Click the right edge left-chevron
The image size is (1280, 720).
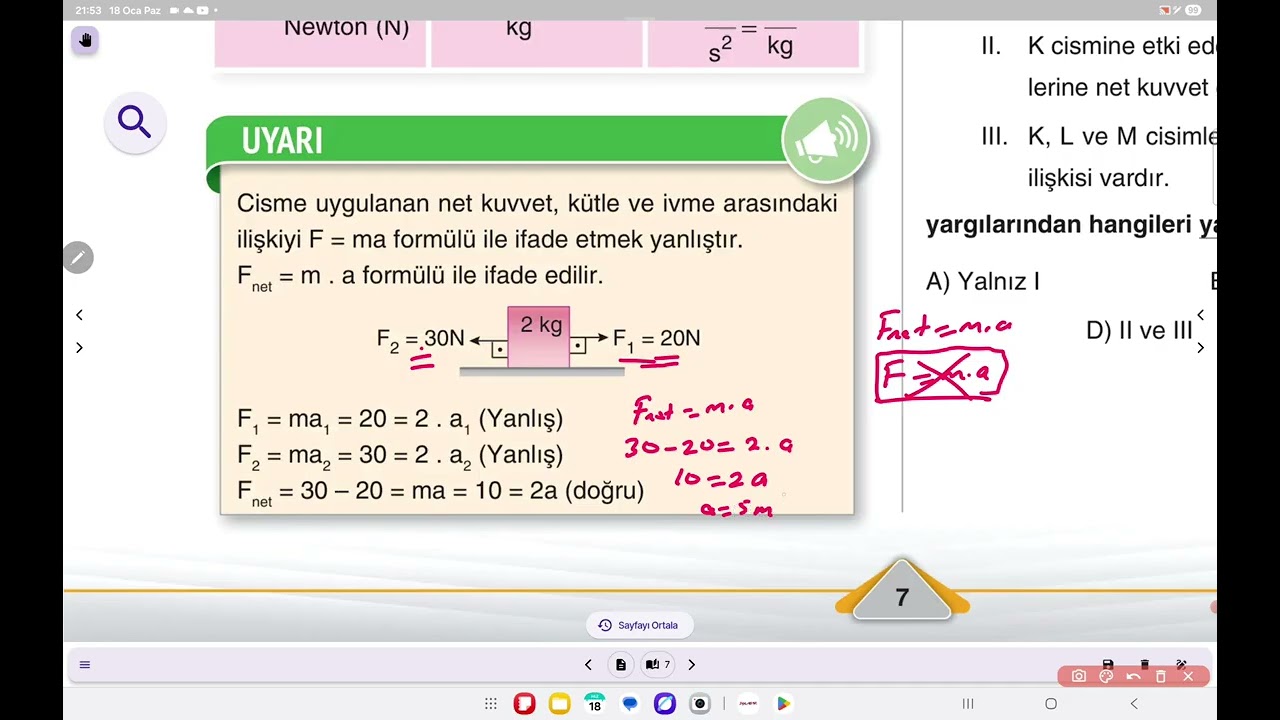[x=1201, y=315]
